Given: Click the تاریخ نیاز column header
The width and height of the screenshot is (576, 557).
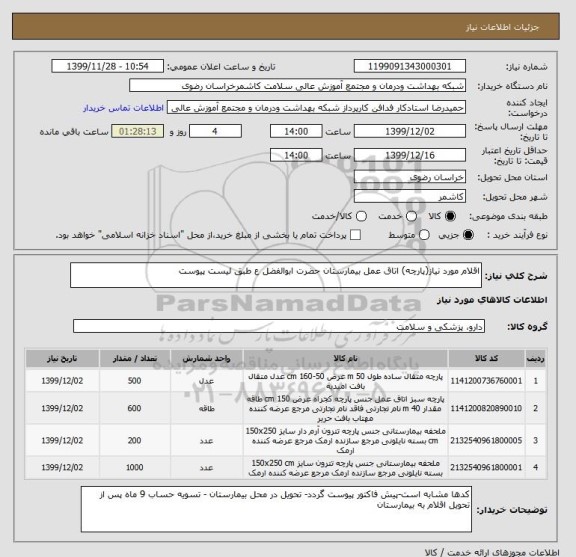Looking at the screenshot, I should click(62, 359).
